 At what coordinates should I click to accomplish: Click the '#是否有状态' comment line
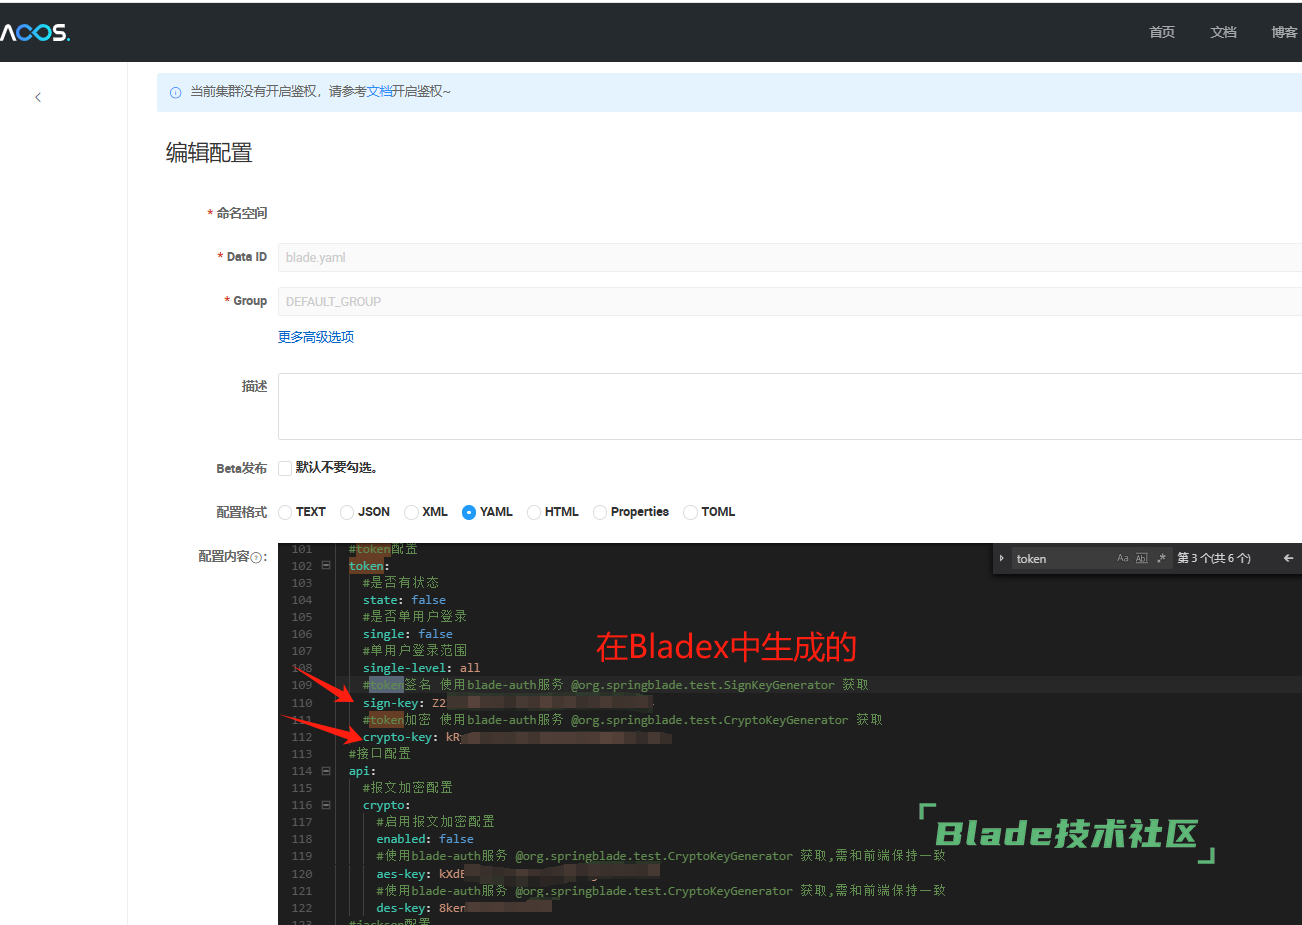point(400,582)
